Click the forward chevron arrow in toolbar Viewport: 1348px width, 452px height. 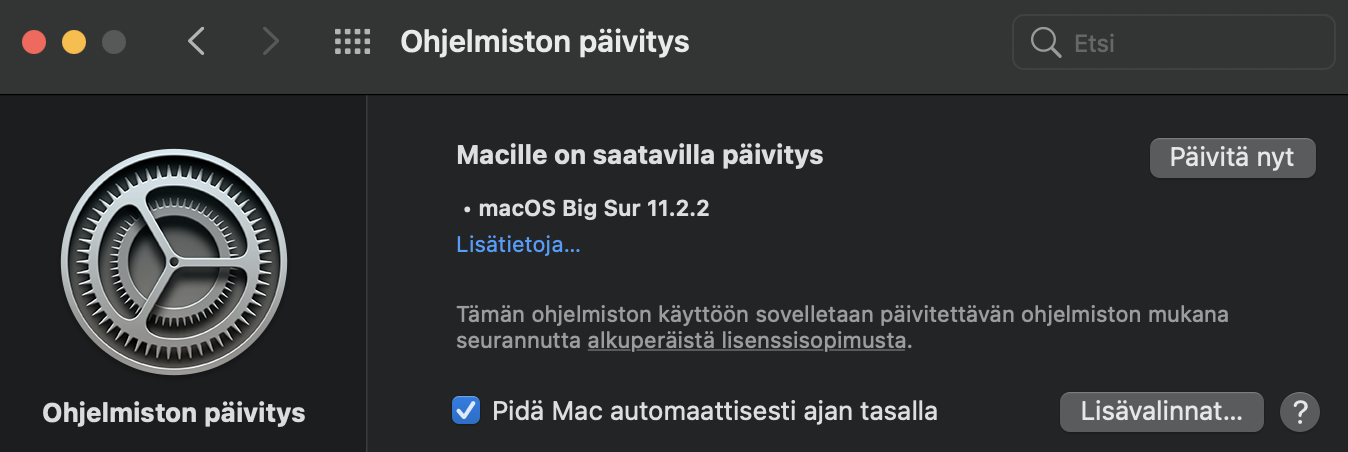click(x=270, y=42)
